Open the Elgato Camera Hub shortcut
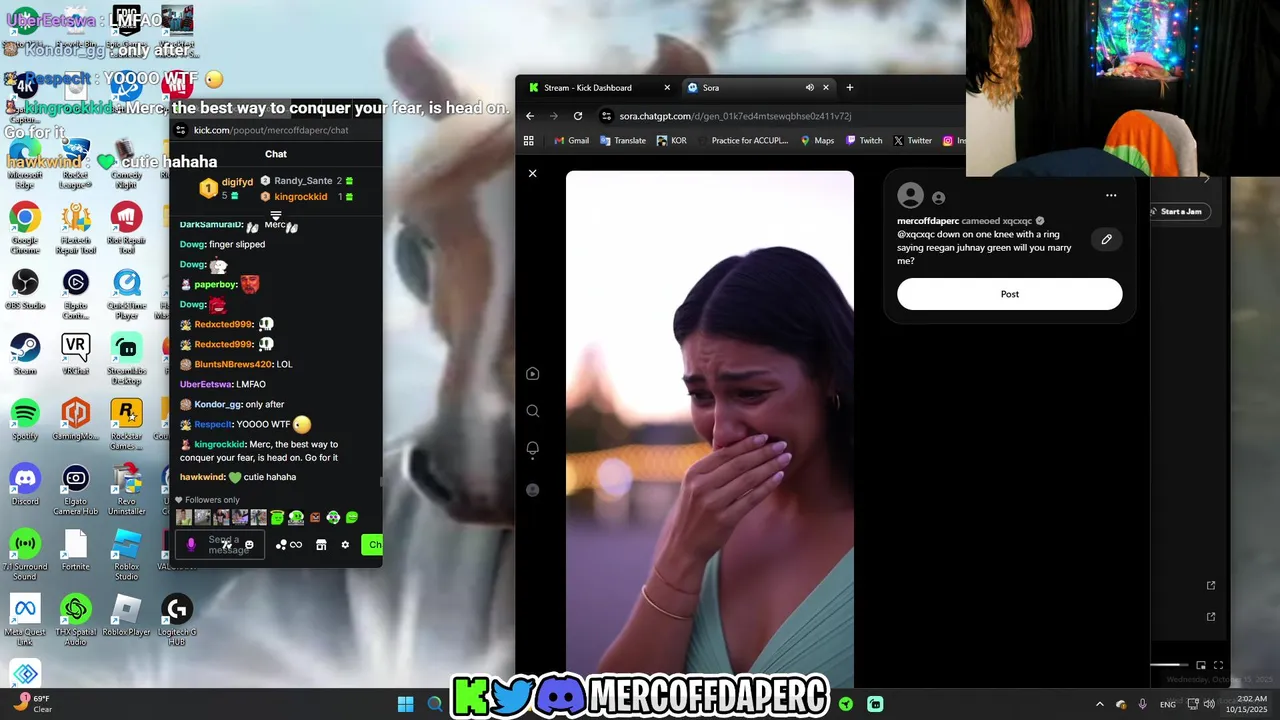 click(76, 490)
